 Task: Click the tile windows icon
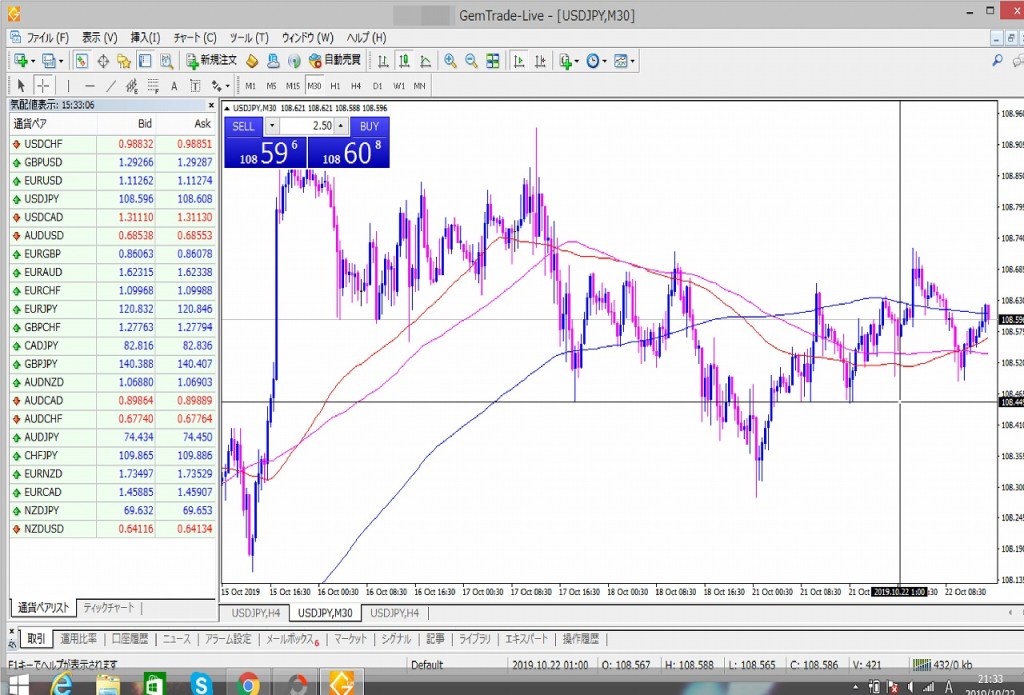point(493,61)
